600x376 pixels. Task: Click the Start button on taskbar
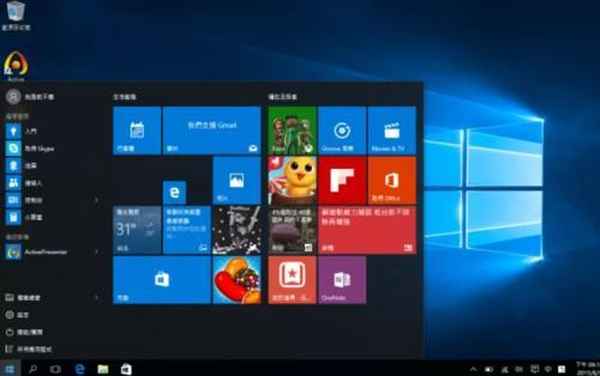[x=10, y=369]
